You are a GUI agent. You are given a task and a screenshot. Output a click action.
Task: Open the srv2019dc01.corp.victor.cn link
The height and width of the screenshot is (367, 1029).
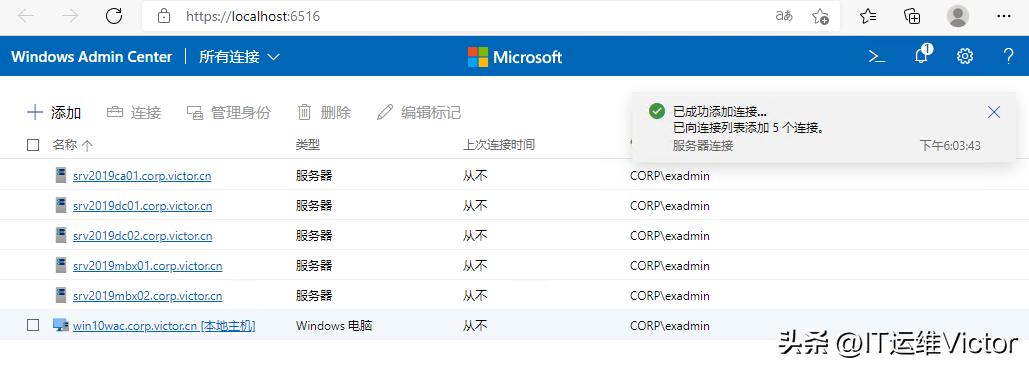click(142, 206)
